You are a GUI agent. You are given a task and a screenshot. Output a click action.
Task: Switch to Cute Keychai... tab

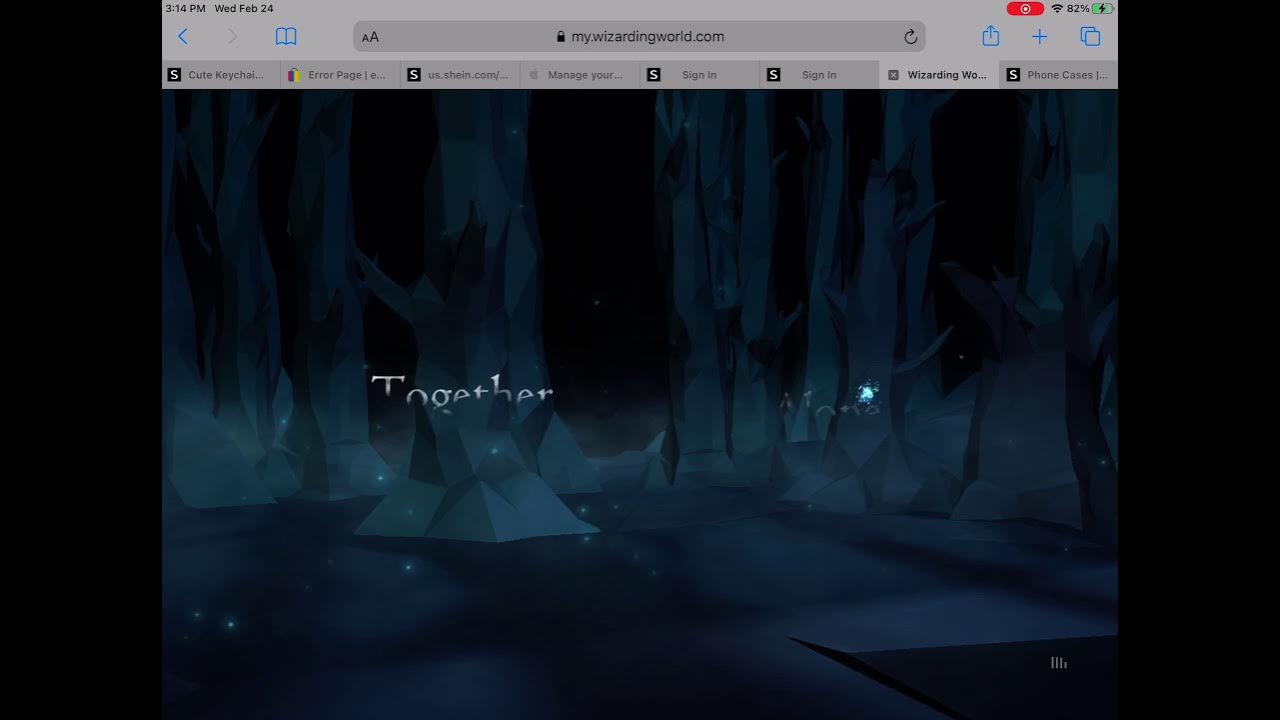tap(221, 75)
